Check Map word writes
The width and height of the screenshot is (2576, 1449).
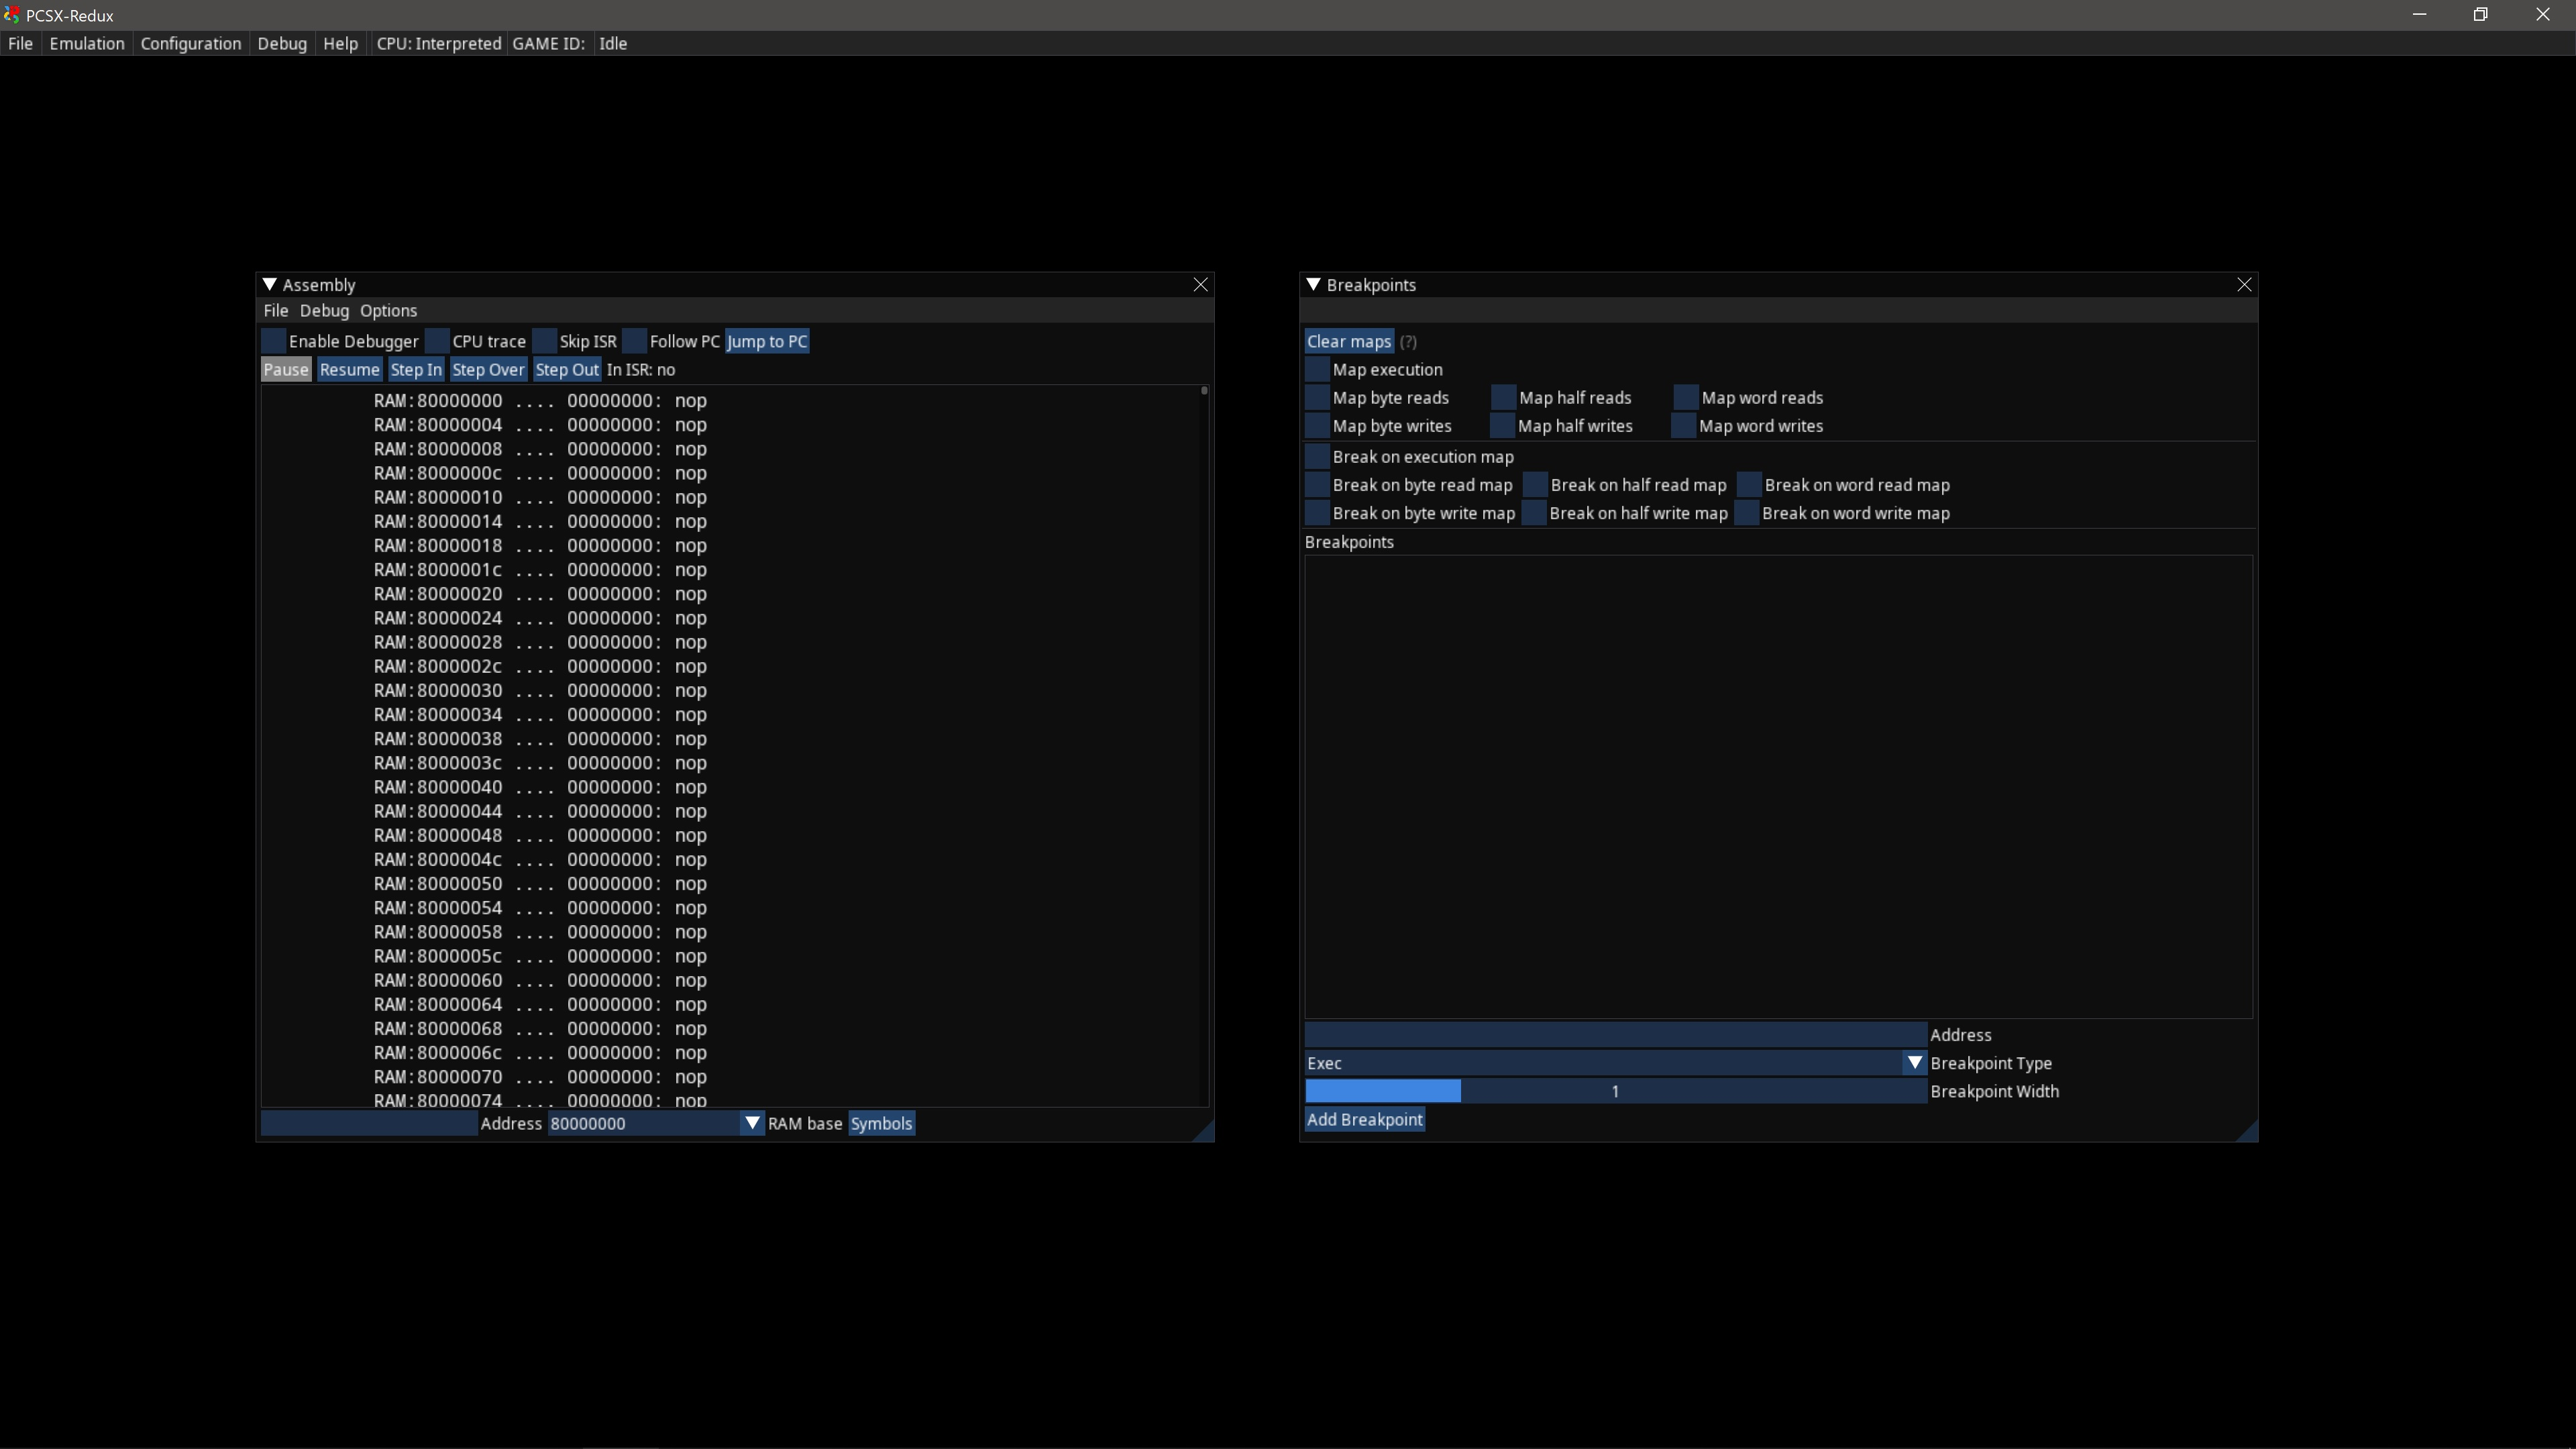click(1683, 425)
